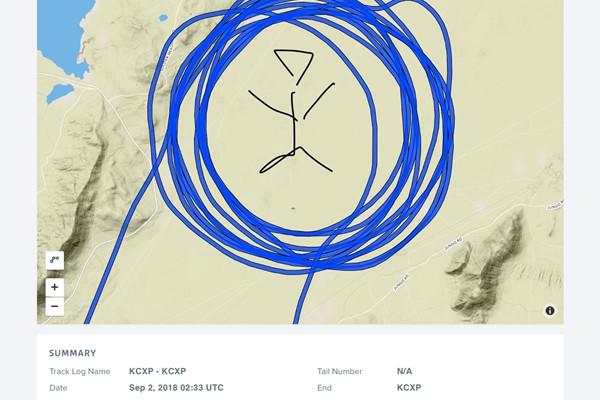Zoom in with the plus button
This screenshot has width=600, height=400.
[55, 287]
